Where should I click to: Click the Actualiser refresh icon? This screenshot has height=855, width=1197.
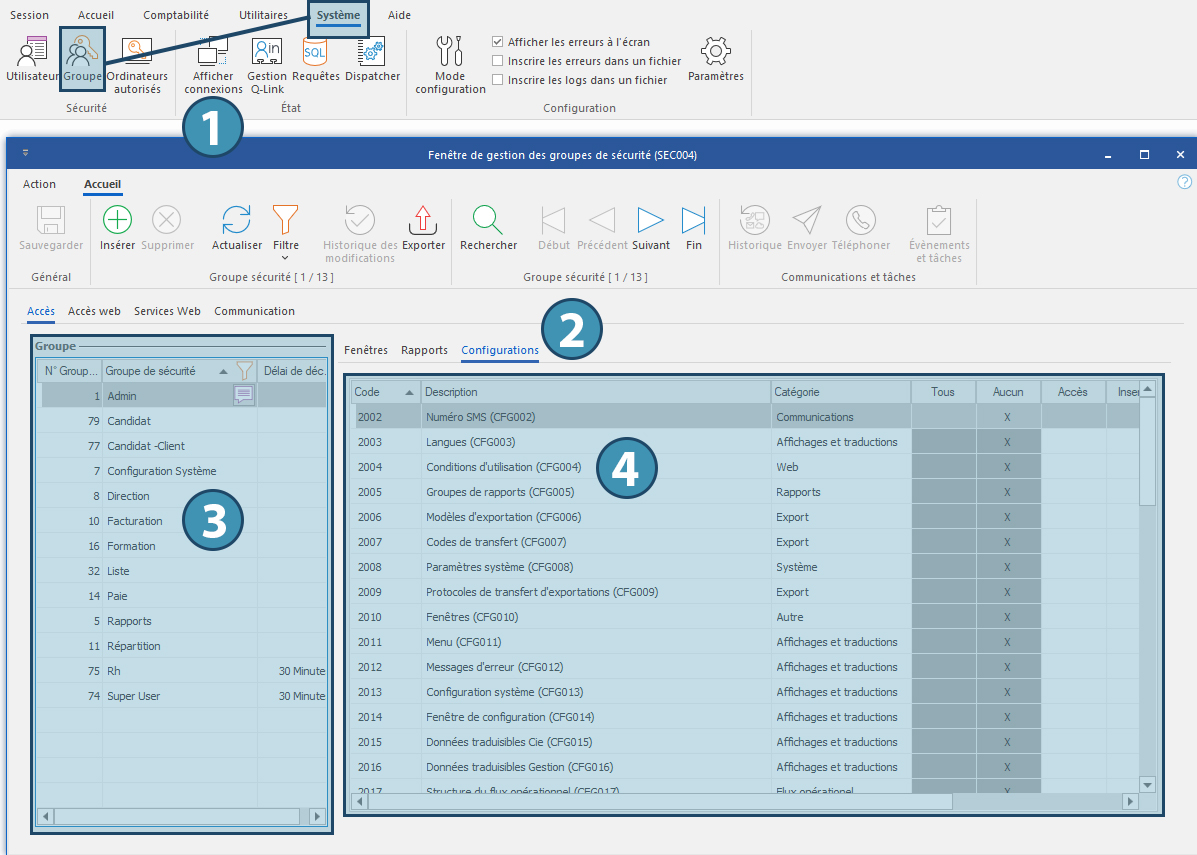pyautogui.click(x=236, y=220)
